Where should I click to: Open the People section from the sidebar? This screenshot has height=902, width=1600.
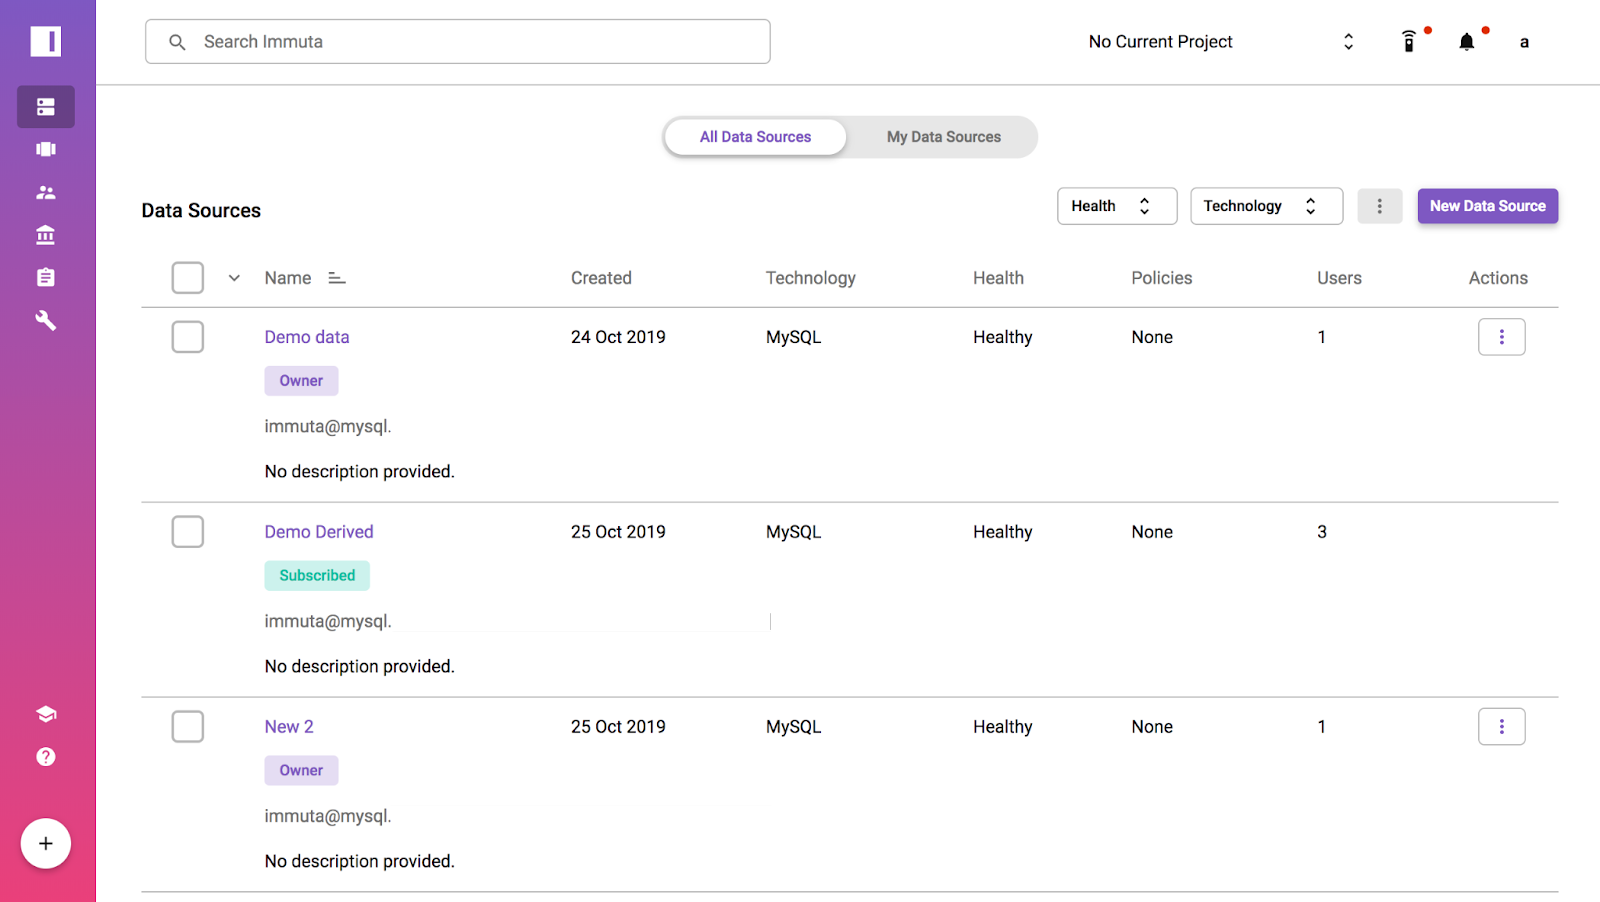point(45,192)
